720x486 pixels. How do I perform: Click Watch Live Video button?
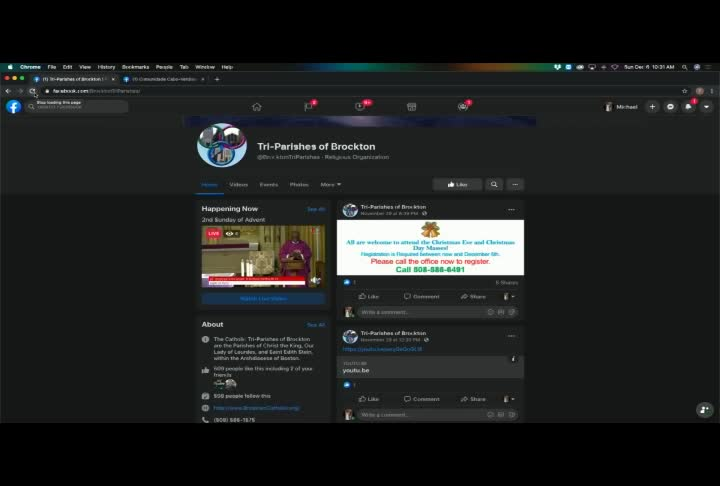tap(264, 299)
